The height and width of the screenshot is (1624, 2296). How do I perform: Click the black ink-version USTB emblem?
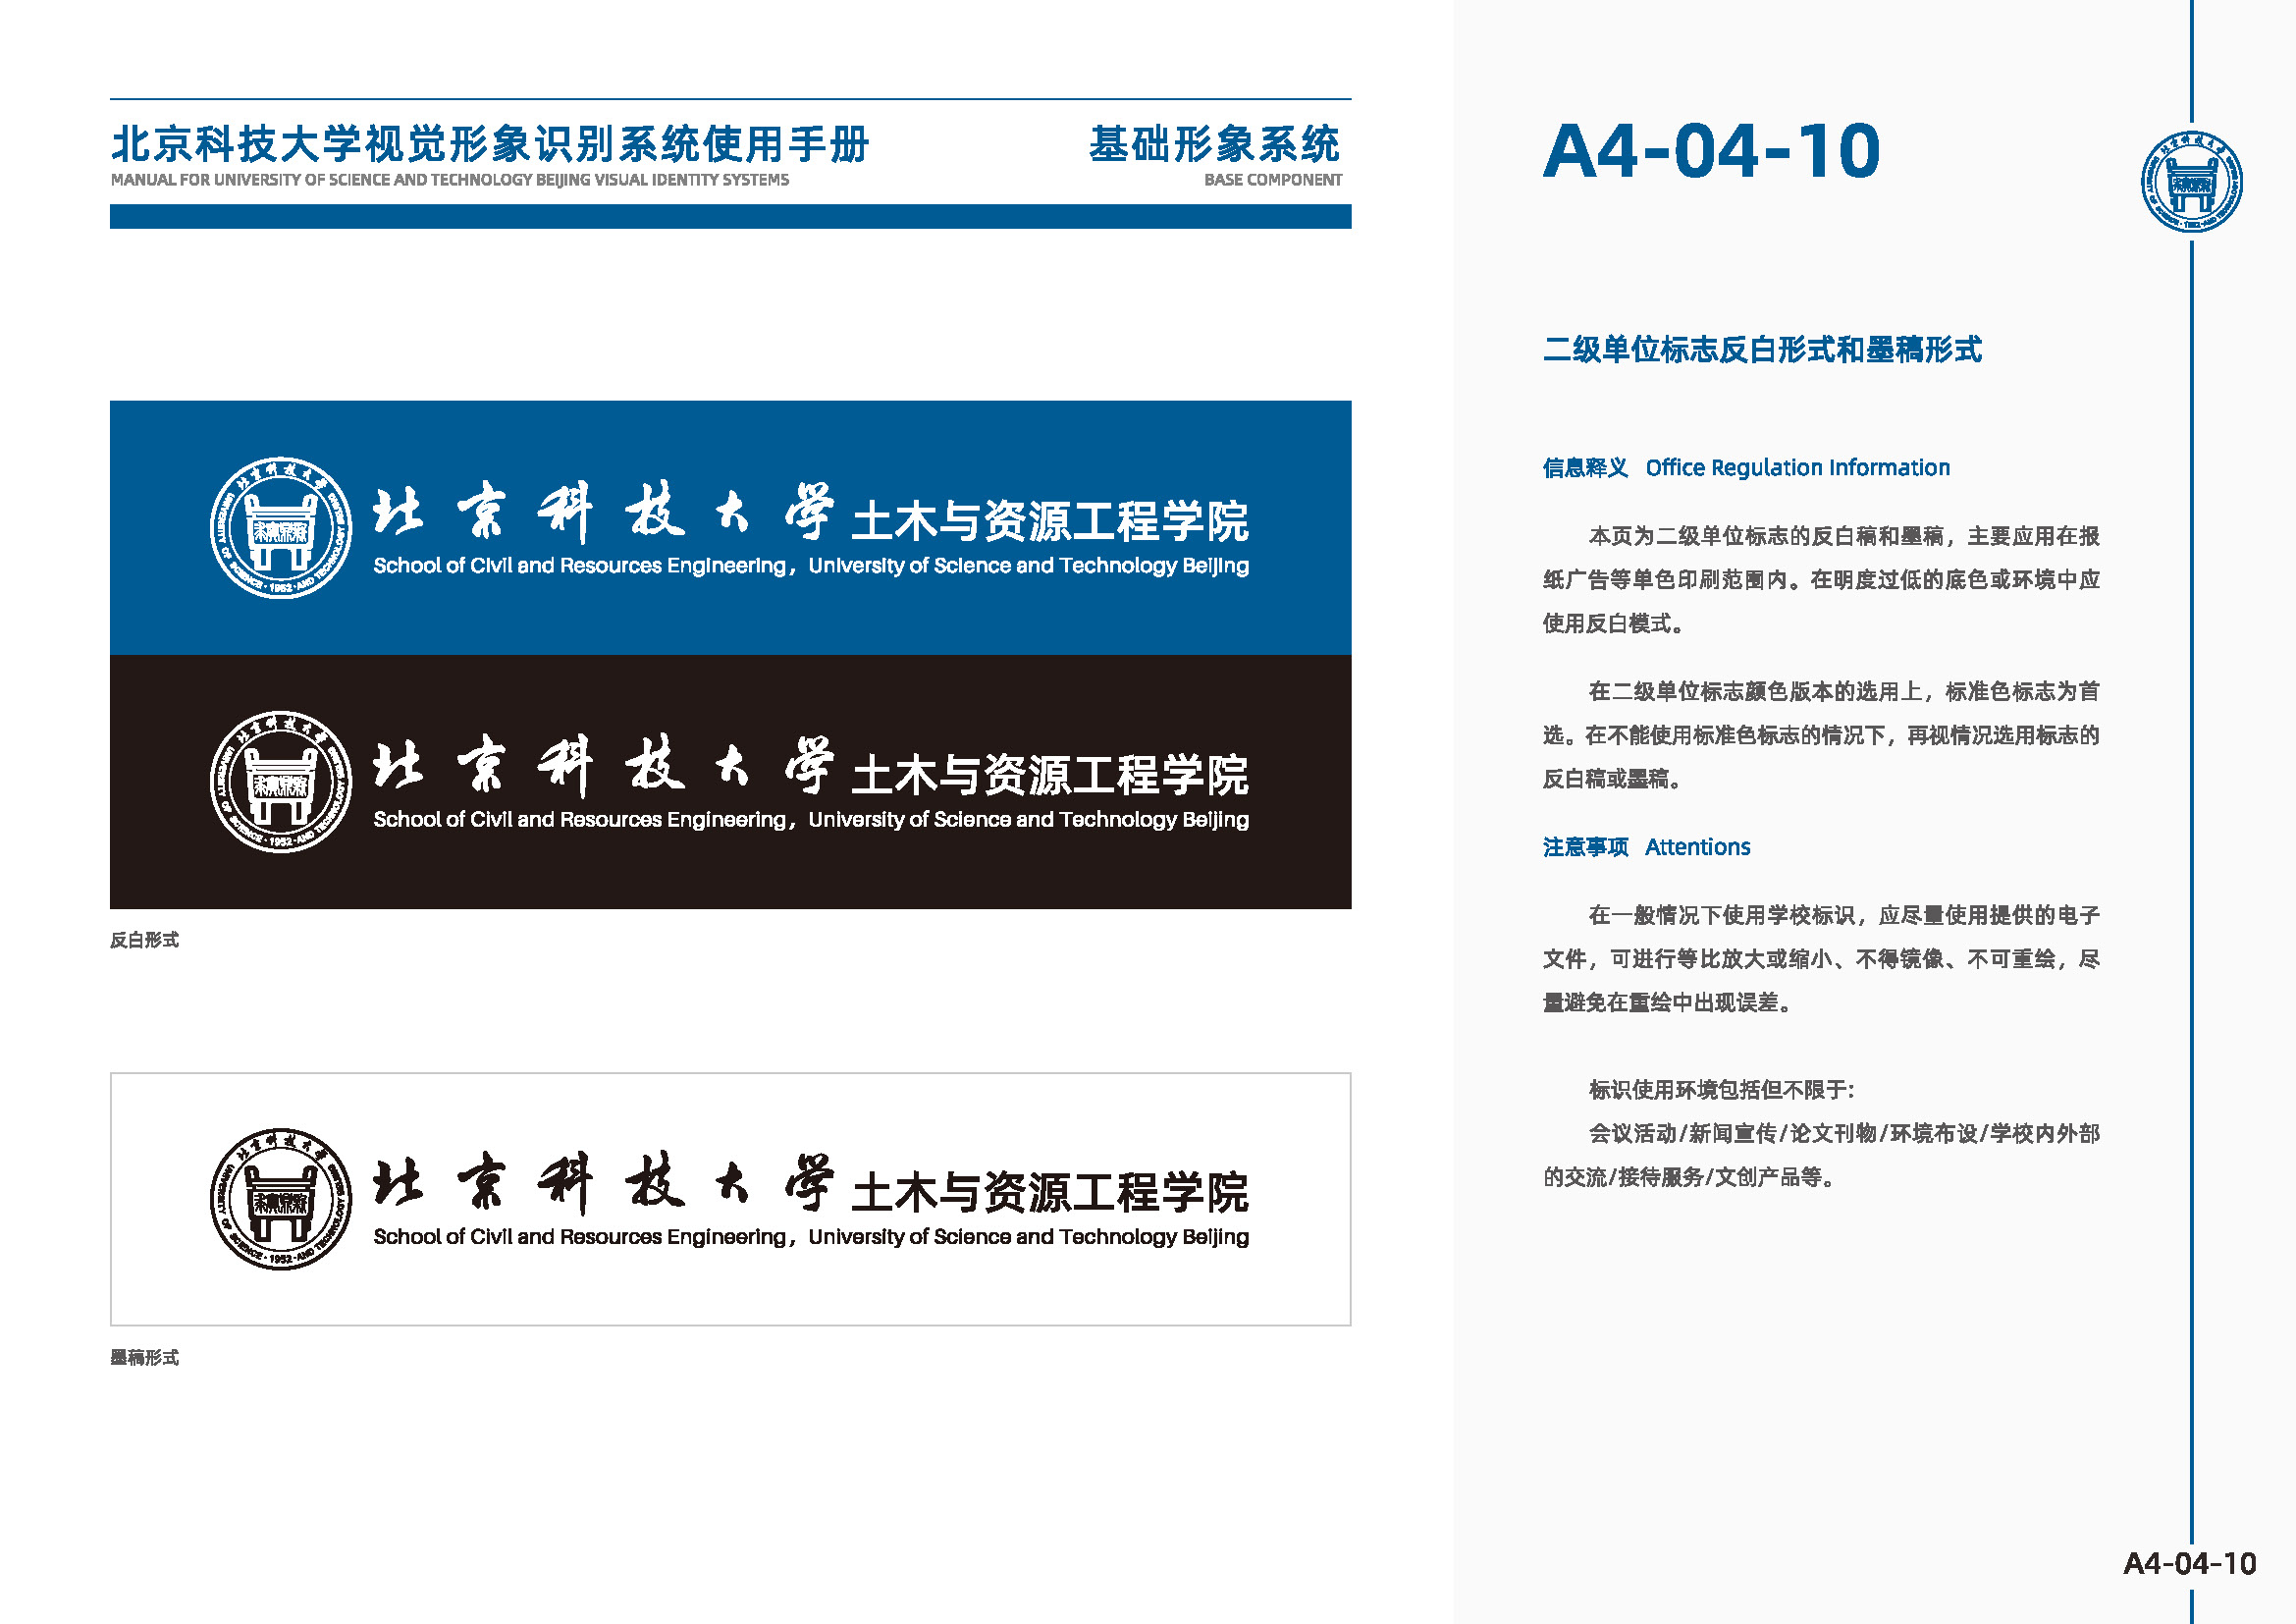click(281, 1199)
